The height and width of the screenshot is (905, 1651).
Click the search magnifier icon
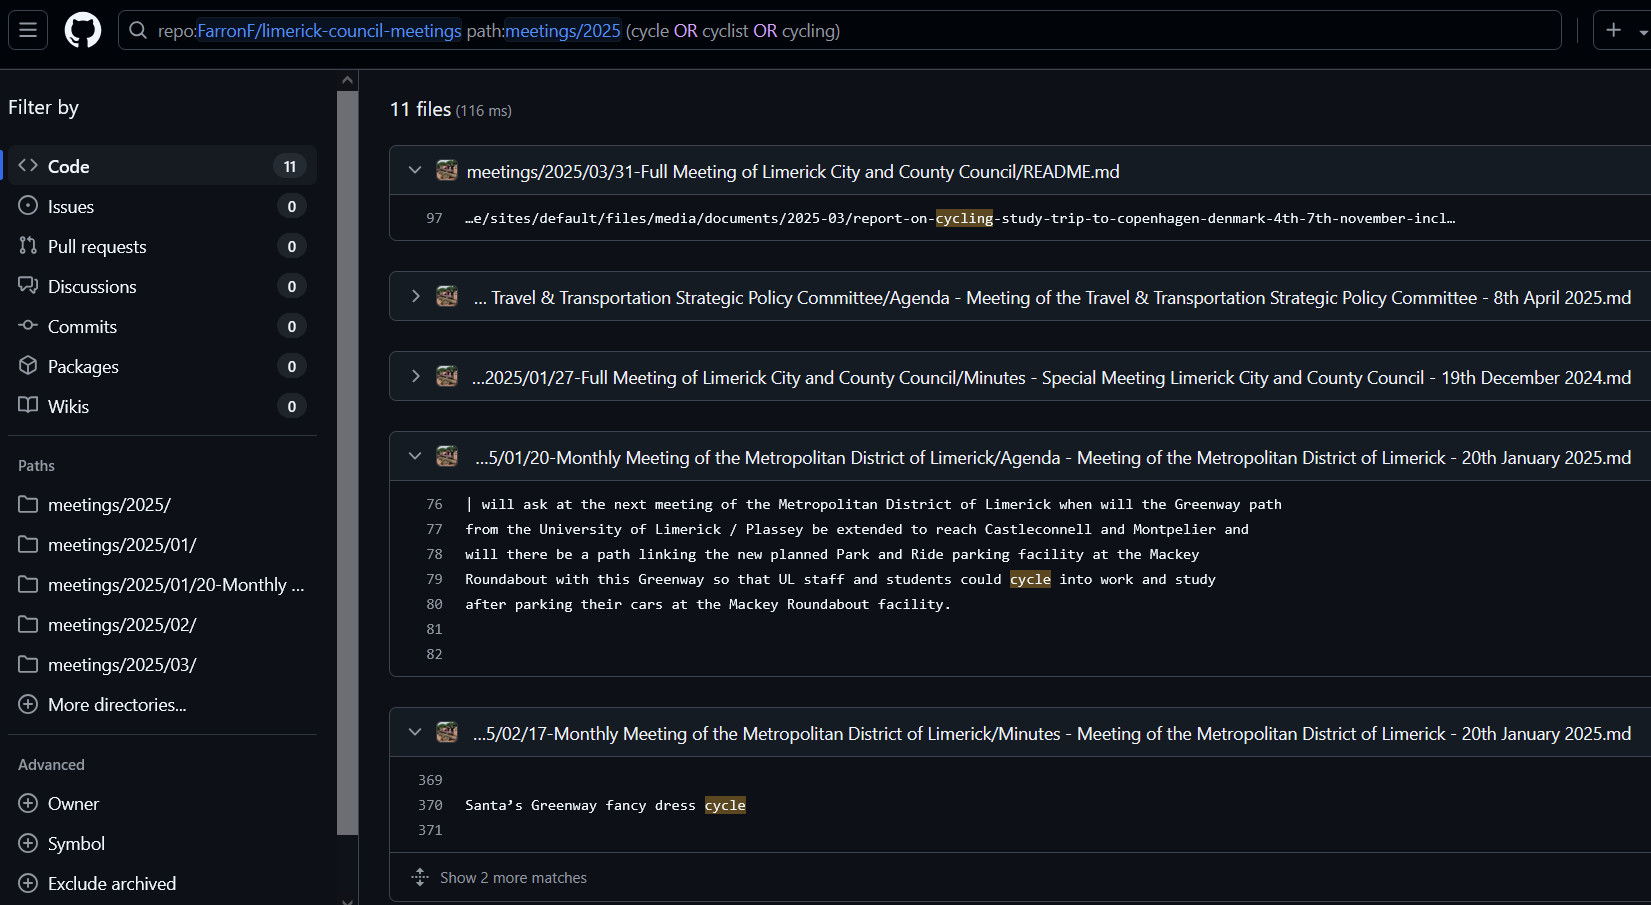[138, 30]
